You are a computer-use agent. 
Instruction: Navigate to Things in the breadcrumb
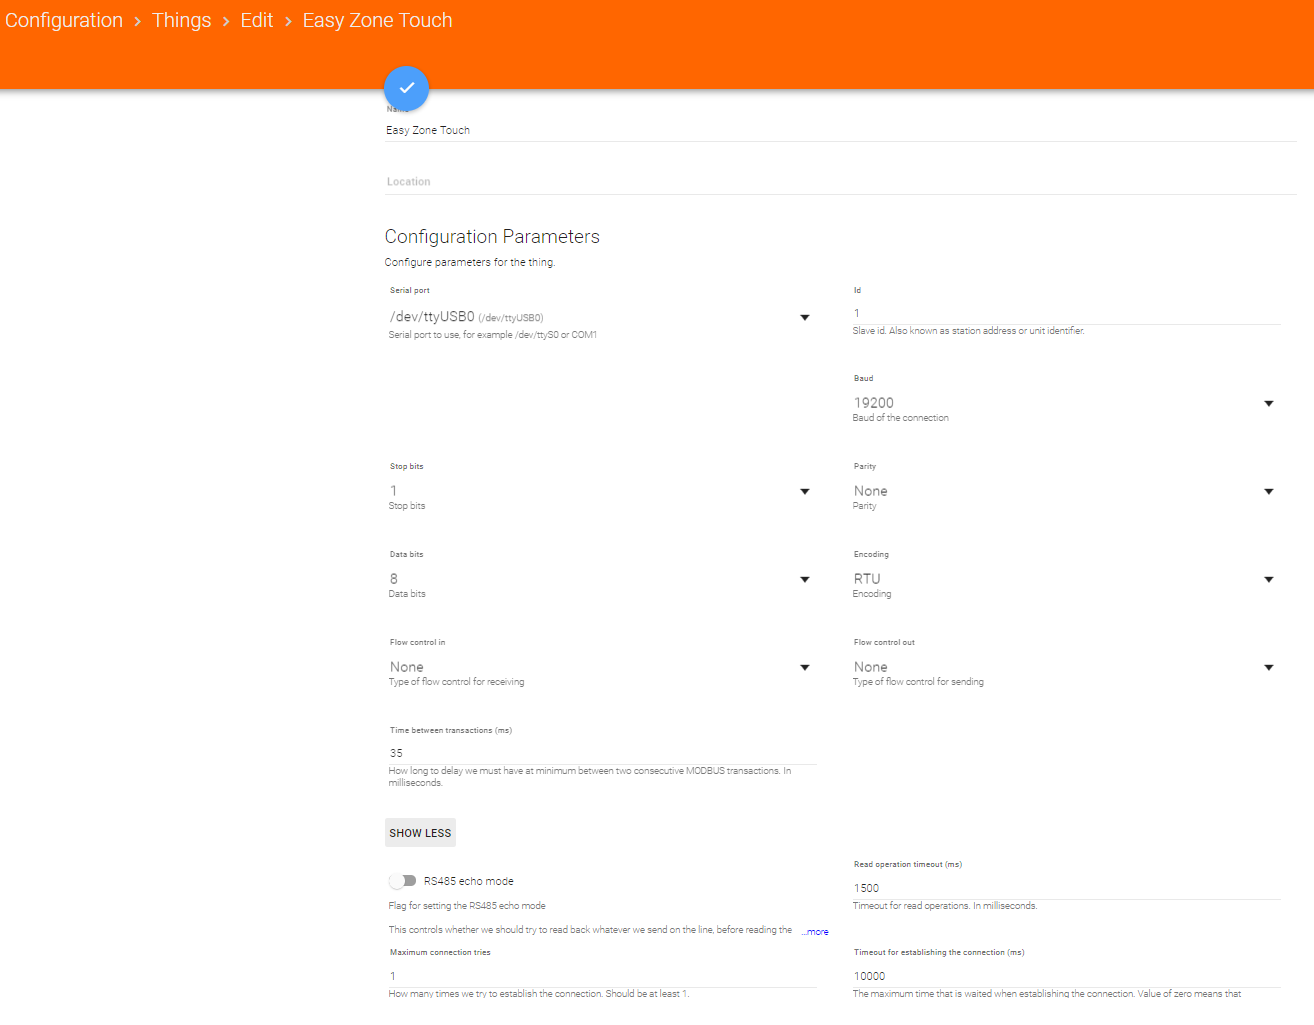181,21
